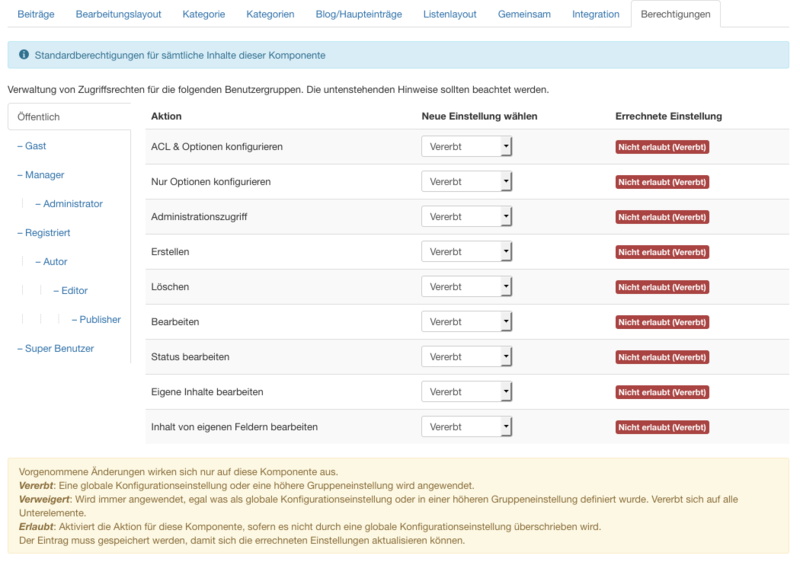Image resolution: width=800 pixels, height=562 pixels.
Task: Select the Manager user group
Action: tap(41, 175)
